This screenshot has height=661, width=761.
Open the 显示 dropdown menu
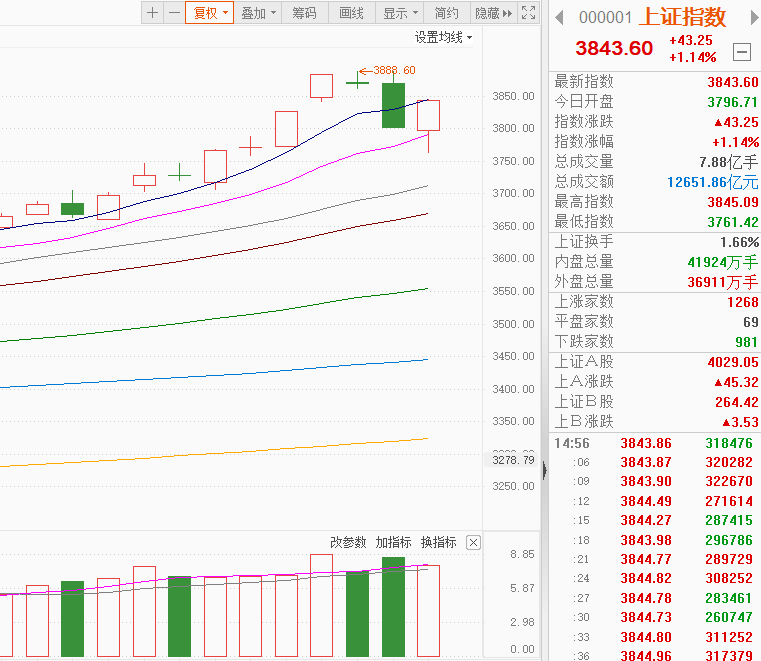tap(400, 13)
